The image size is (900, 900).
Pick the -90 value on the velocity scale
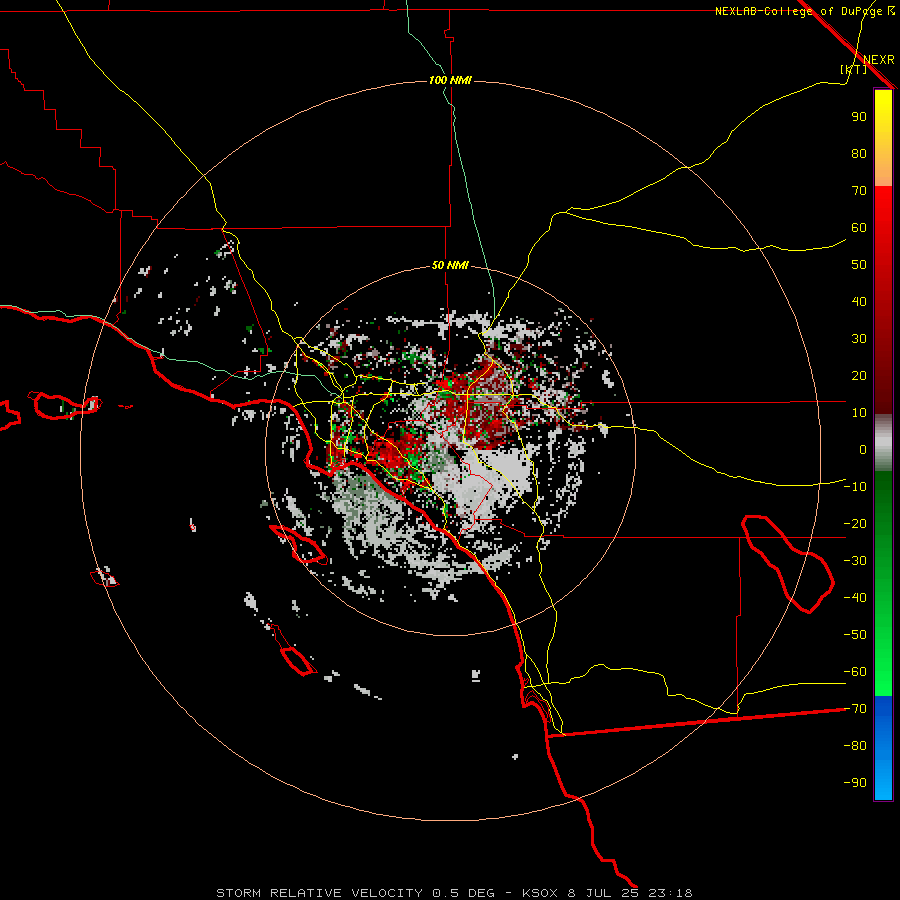click(855, 783)
